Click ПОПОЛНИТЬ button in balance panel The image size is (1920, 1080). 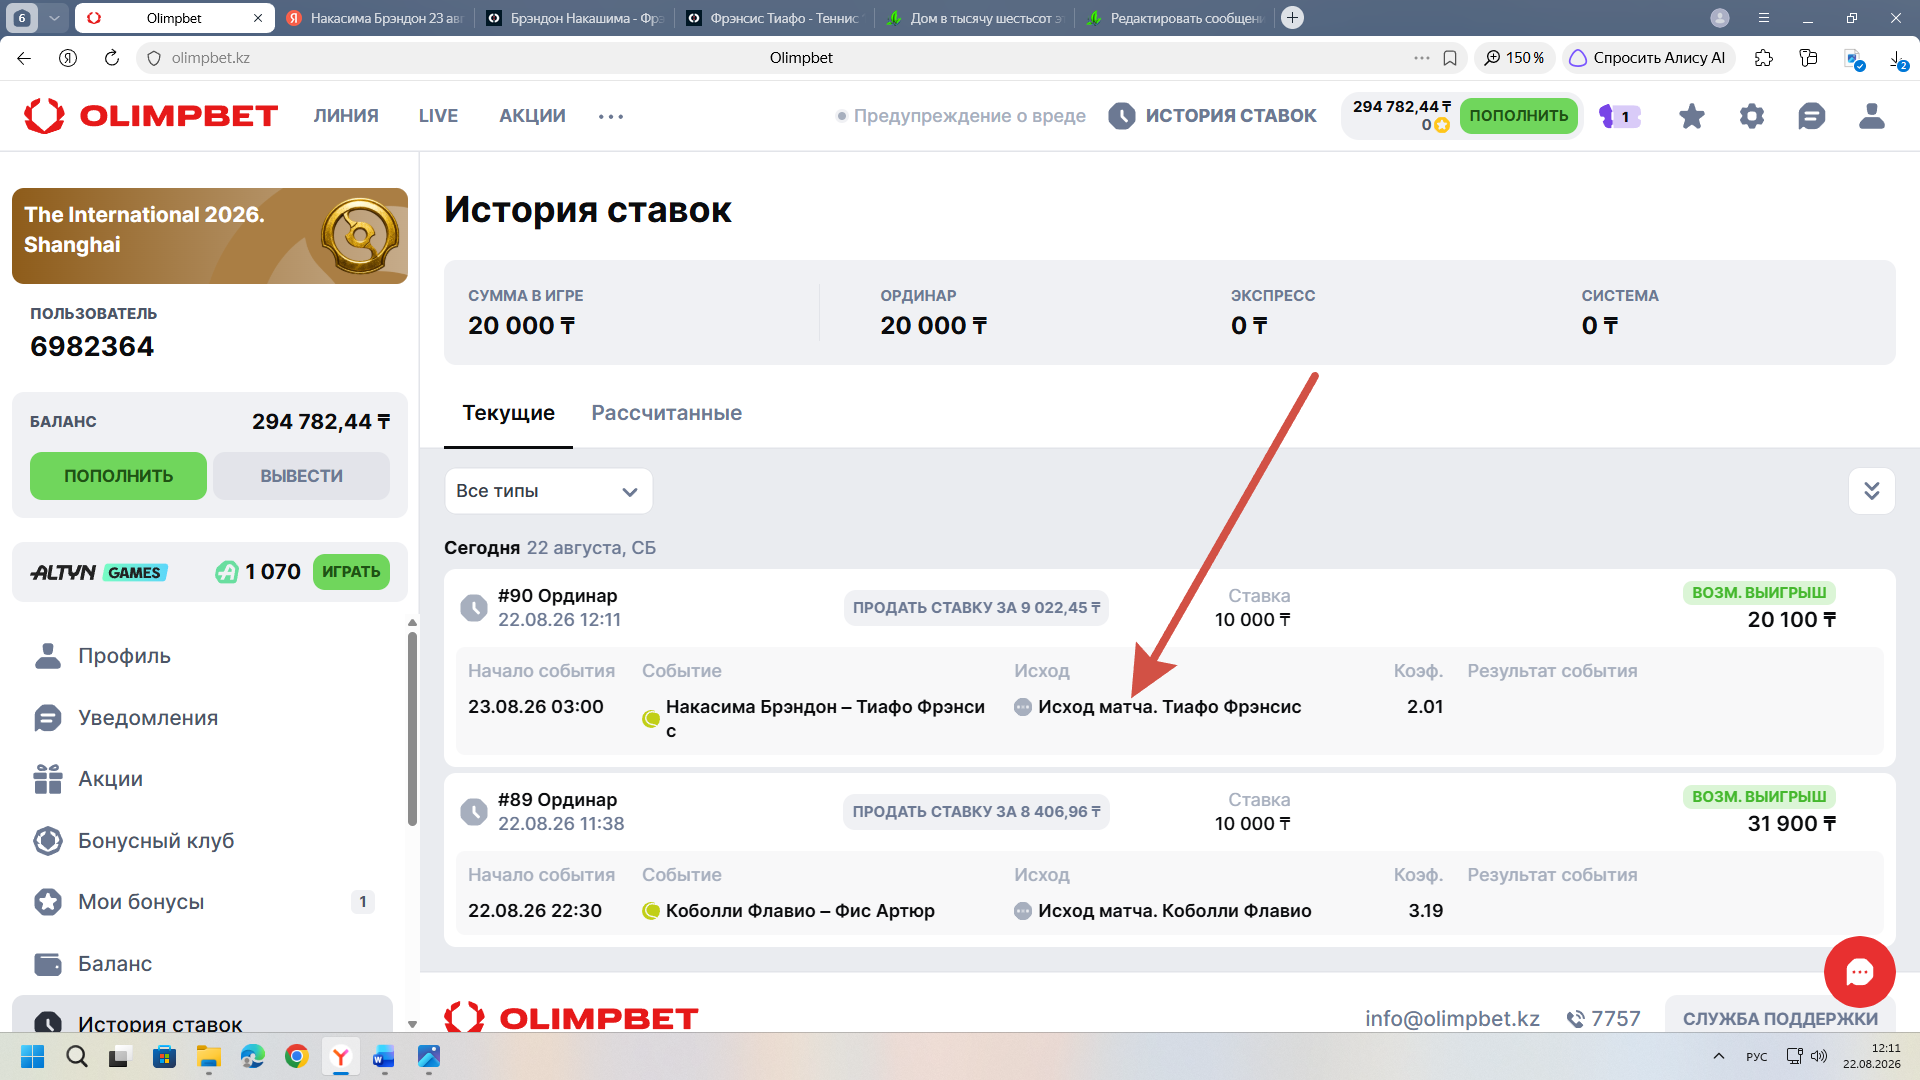pyautogui.click(x=118, y=476)
